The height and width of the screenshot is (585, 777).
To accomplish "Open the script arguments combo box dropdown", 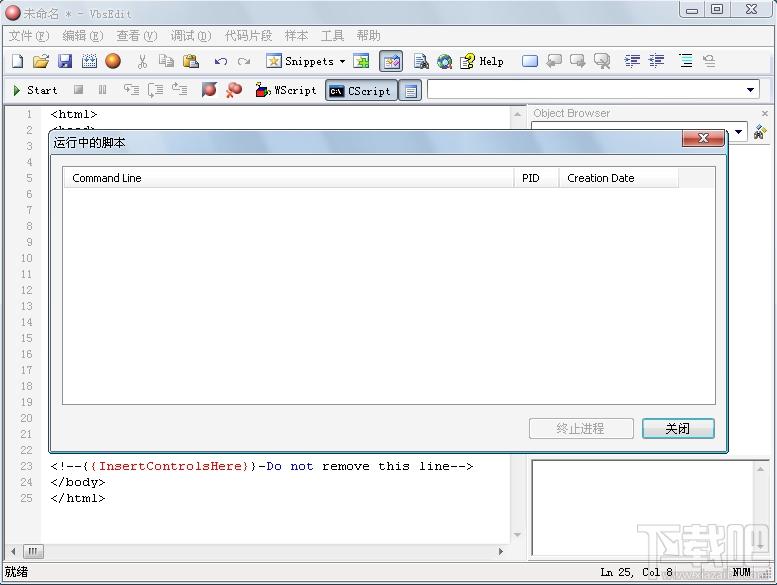I will [750, 90].
